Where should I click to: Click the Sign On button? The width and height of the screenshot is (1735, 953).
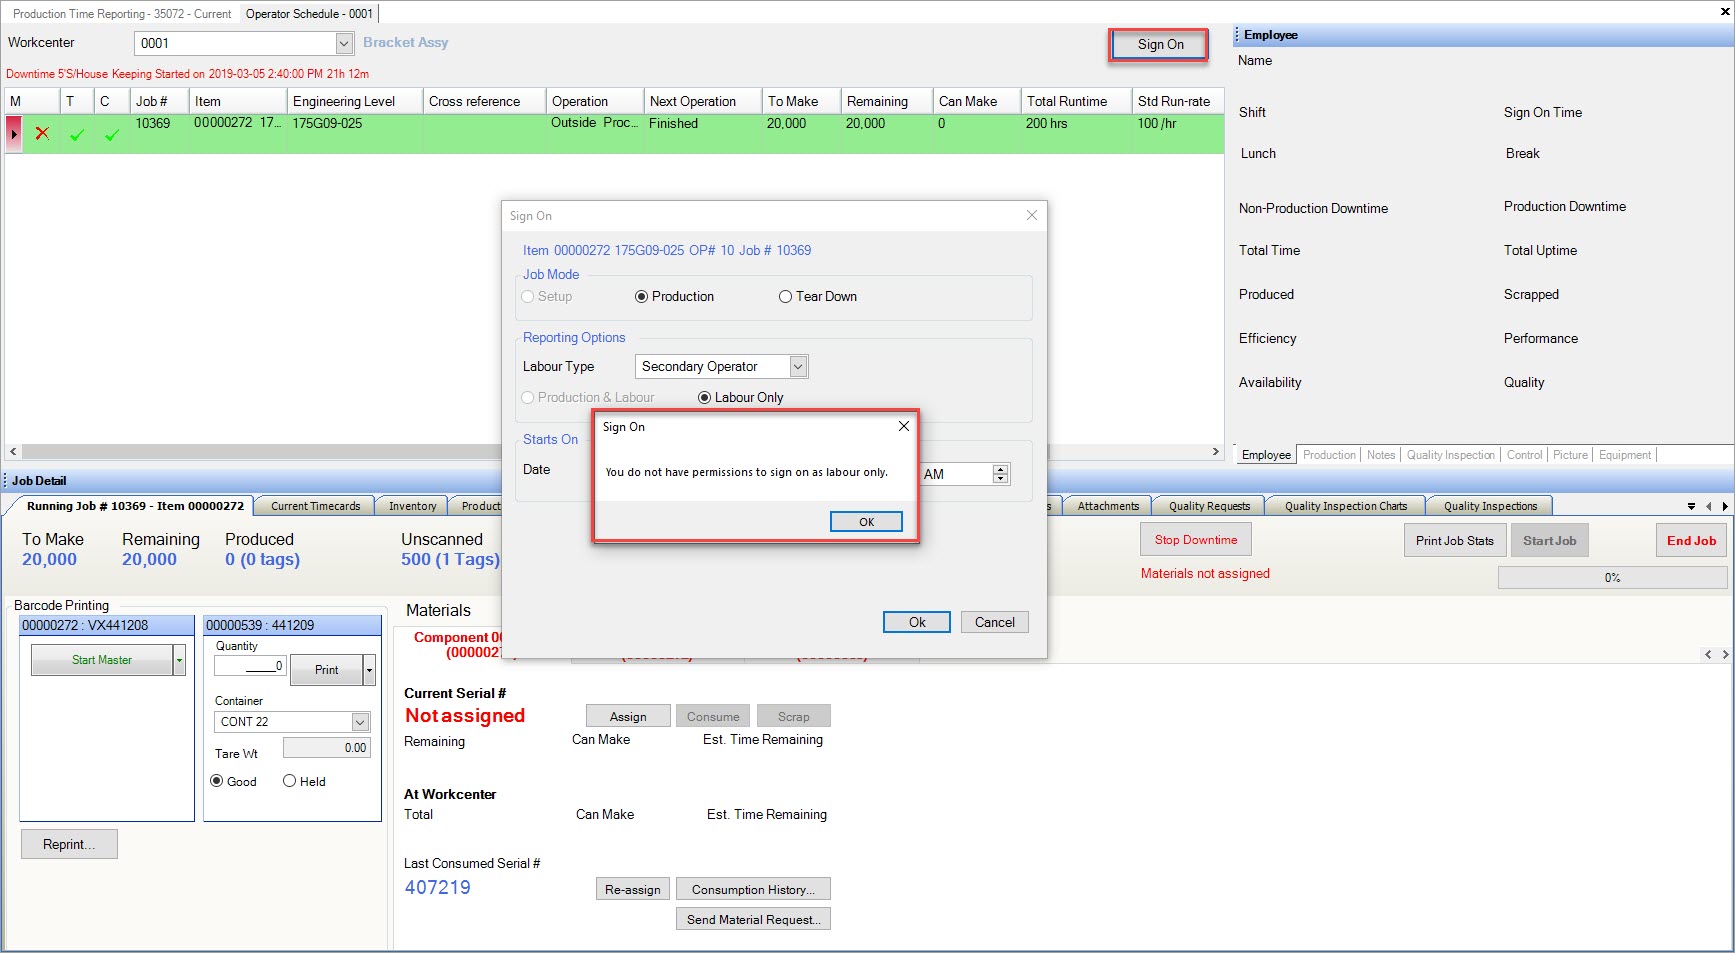click(x=1160, y=44)
